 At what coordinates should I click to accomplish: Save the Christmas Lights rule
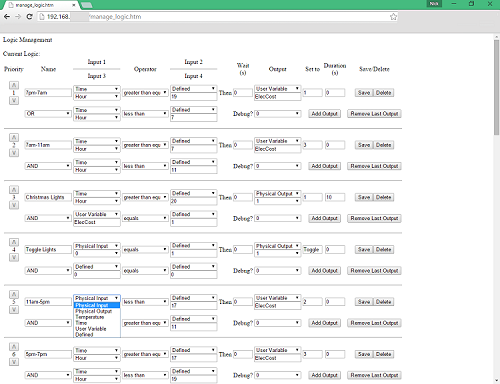point(364,197)
